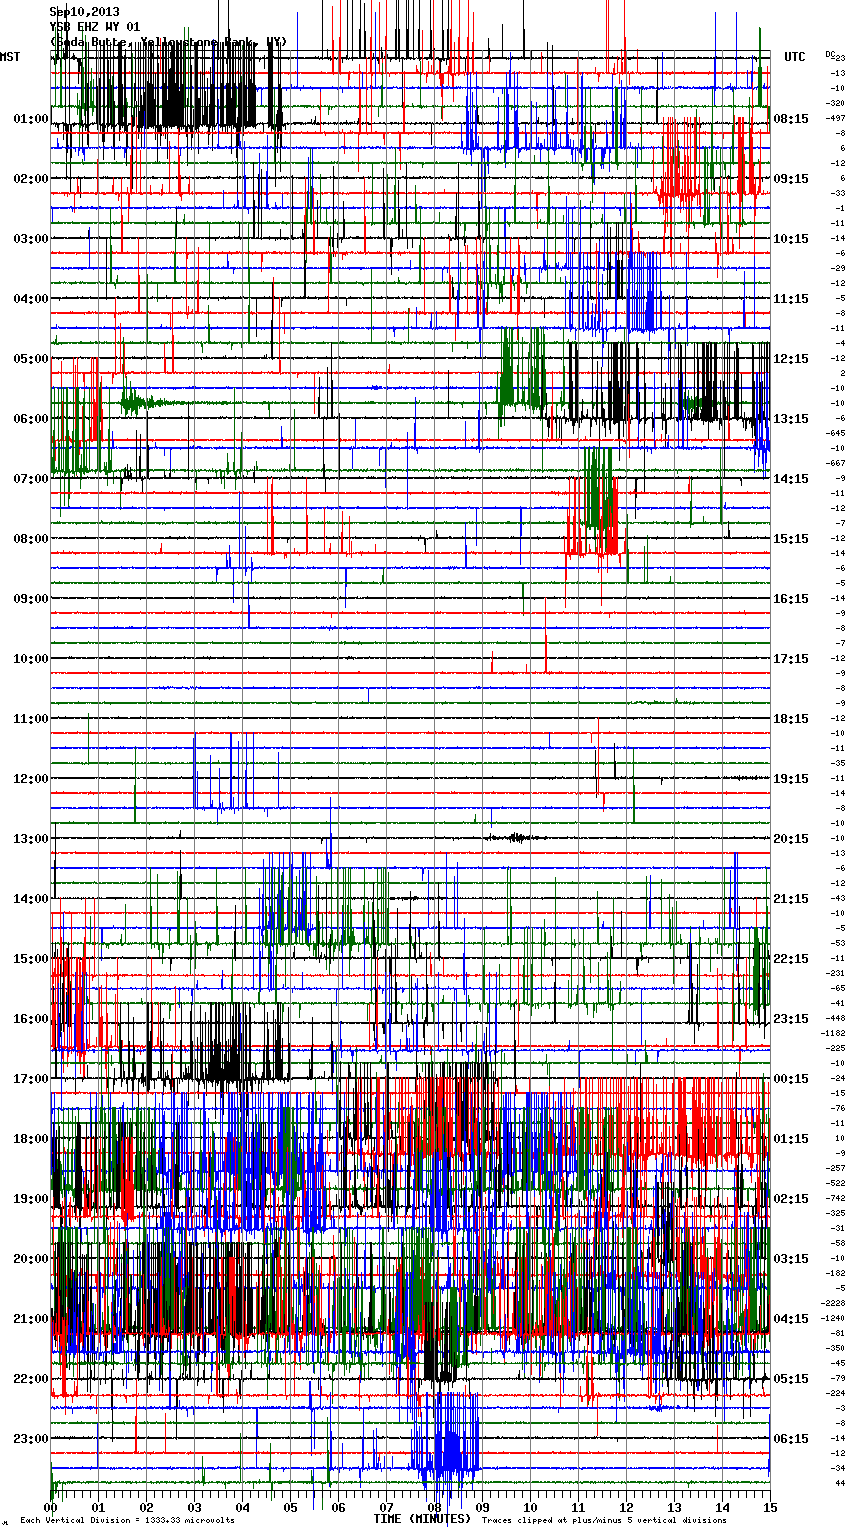Viewport: 850px width, 1534px height.
Task: Click the Soda Butte, Yellowstone Park location label
Action: (168, 42)
